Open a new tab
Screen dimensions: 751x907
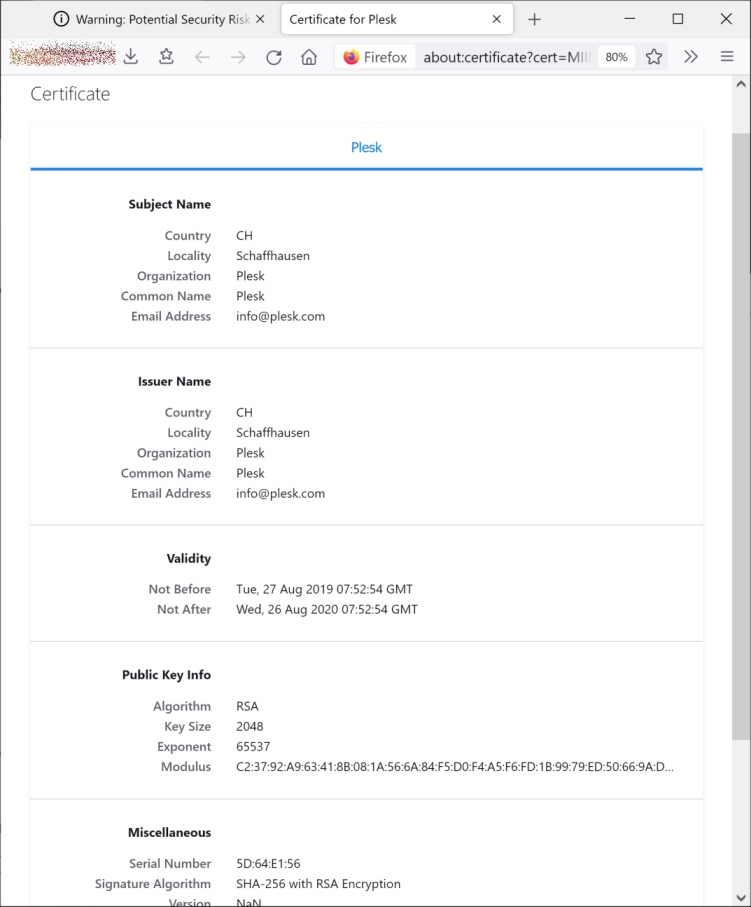pyautogui.click(x=534, y=19)
